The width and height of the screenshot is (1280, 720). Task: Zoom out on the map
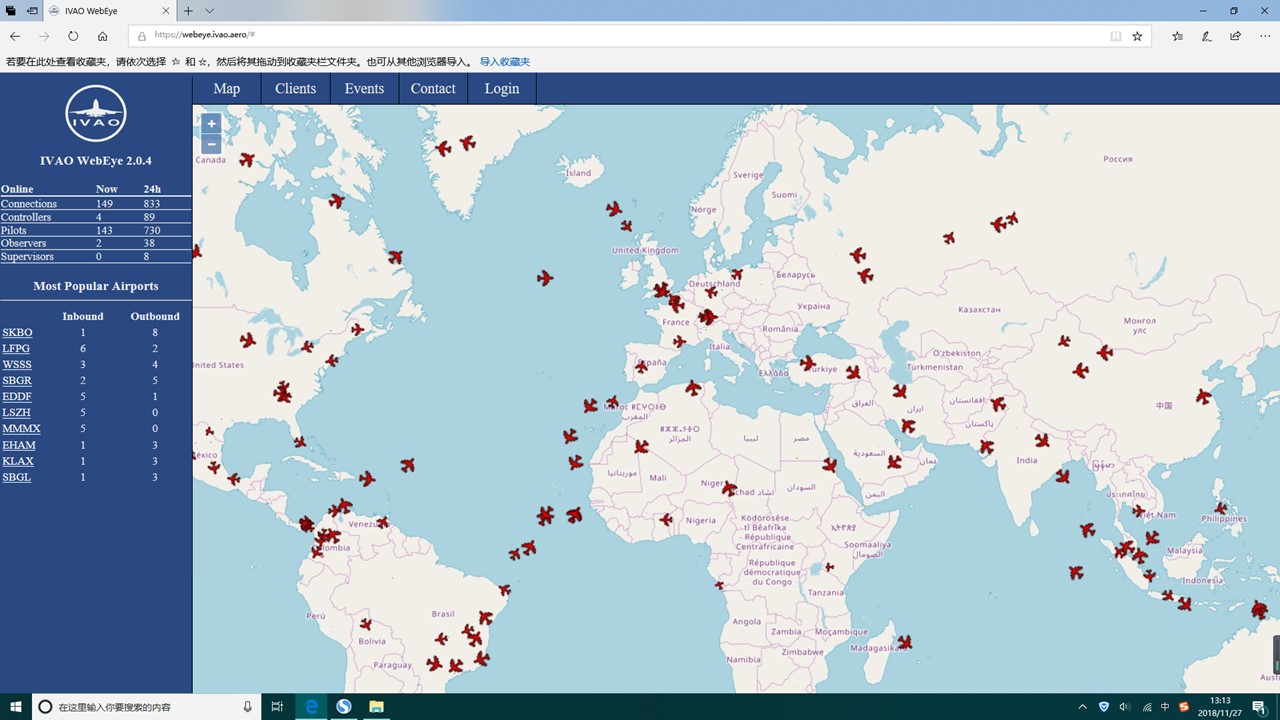(211, 144)
